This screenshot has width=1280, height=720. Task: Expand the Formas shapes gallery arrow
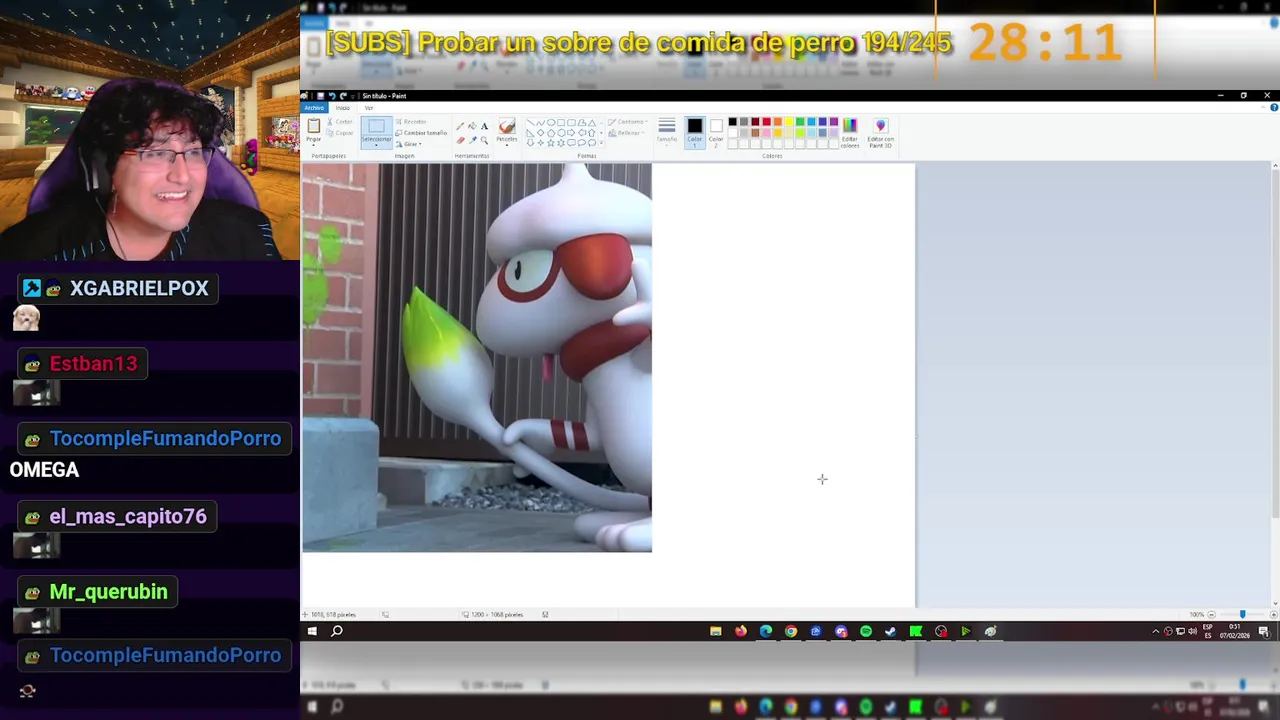tap(601, 143)
